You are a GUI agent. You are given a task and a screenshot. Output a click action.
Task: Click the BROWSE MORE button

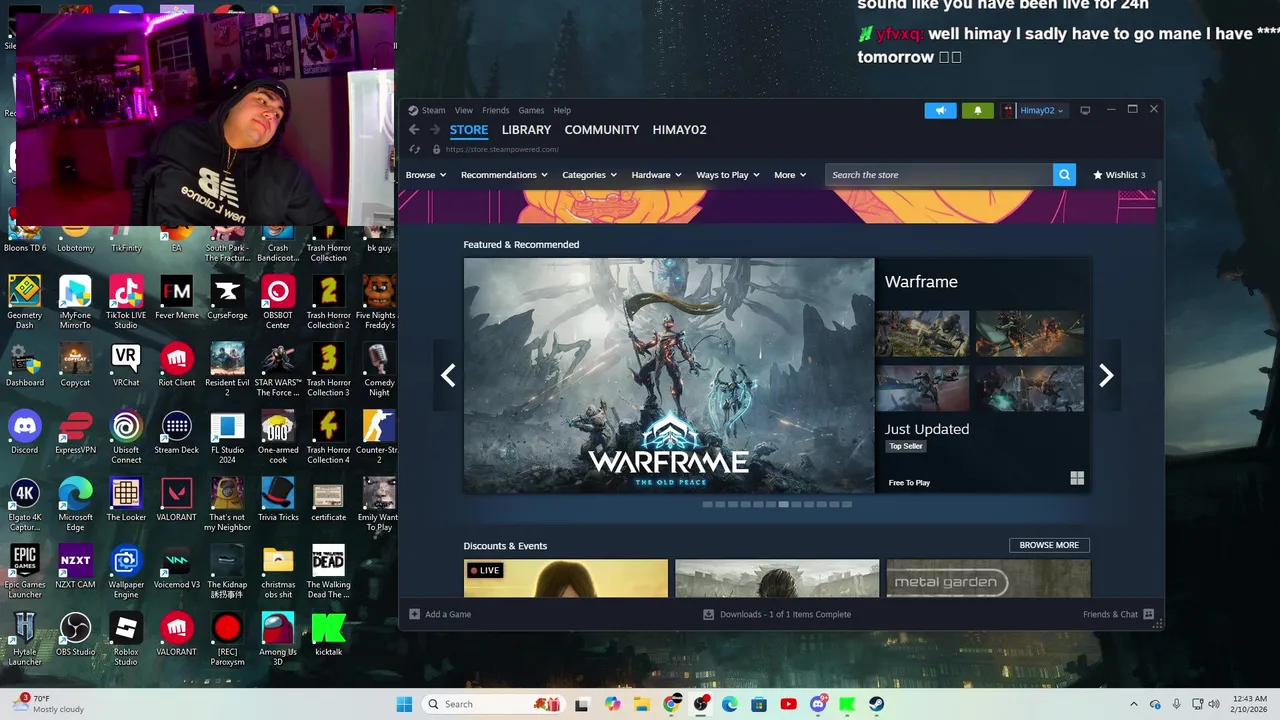click(x=1049, y=545)
